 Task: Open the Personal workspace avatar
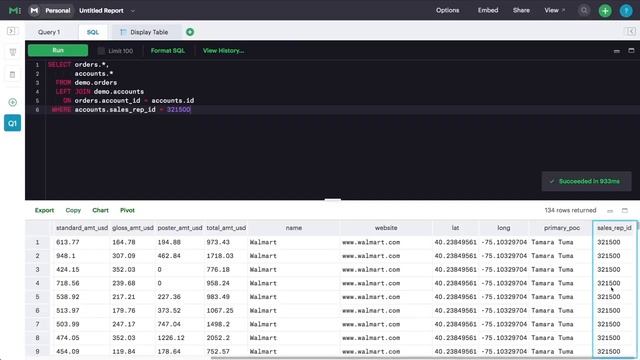point(34,11)
